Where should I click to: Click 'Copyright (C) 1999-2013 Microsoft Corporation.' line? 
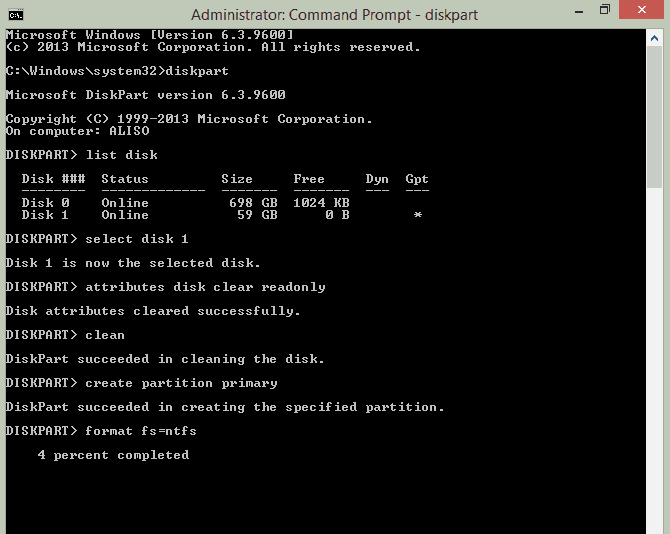click(x=189, y=119)
